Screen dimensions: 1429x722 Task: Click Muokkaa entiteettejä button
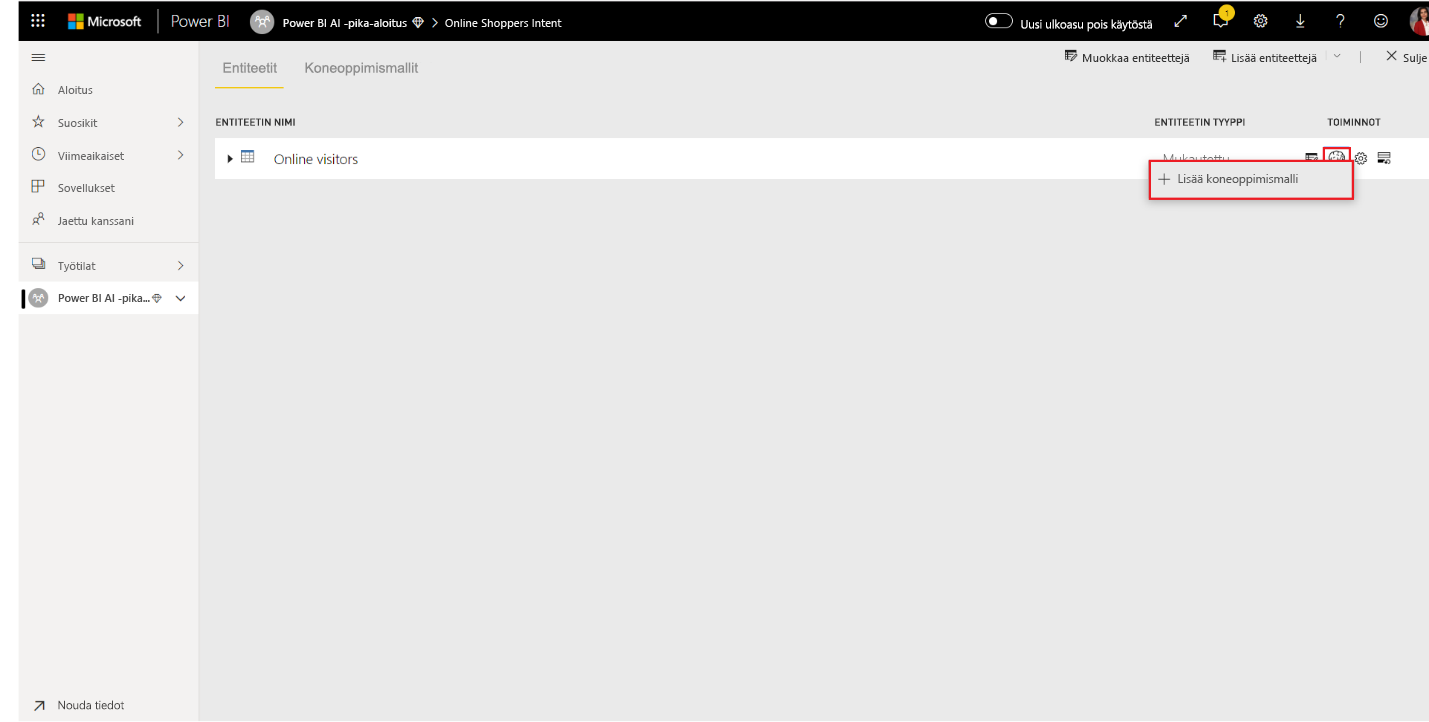(1127, 57)
